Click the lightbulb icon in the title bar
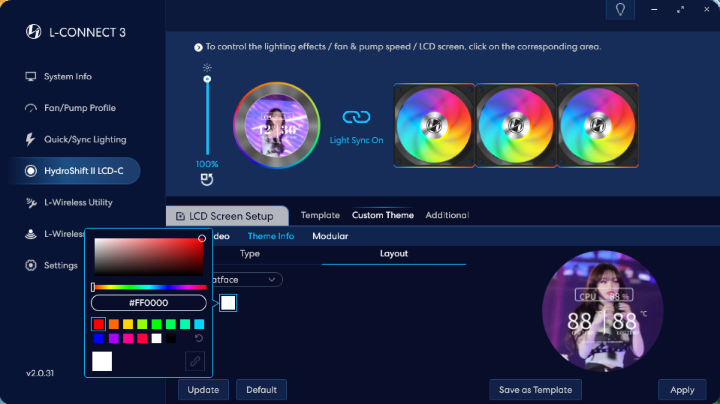720x404 pixels. pos(620,10)
